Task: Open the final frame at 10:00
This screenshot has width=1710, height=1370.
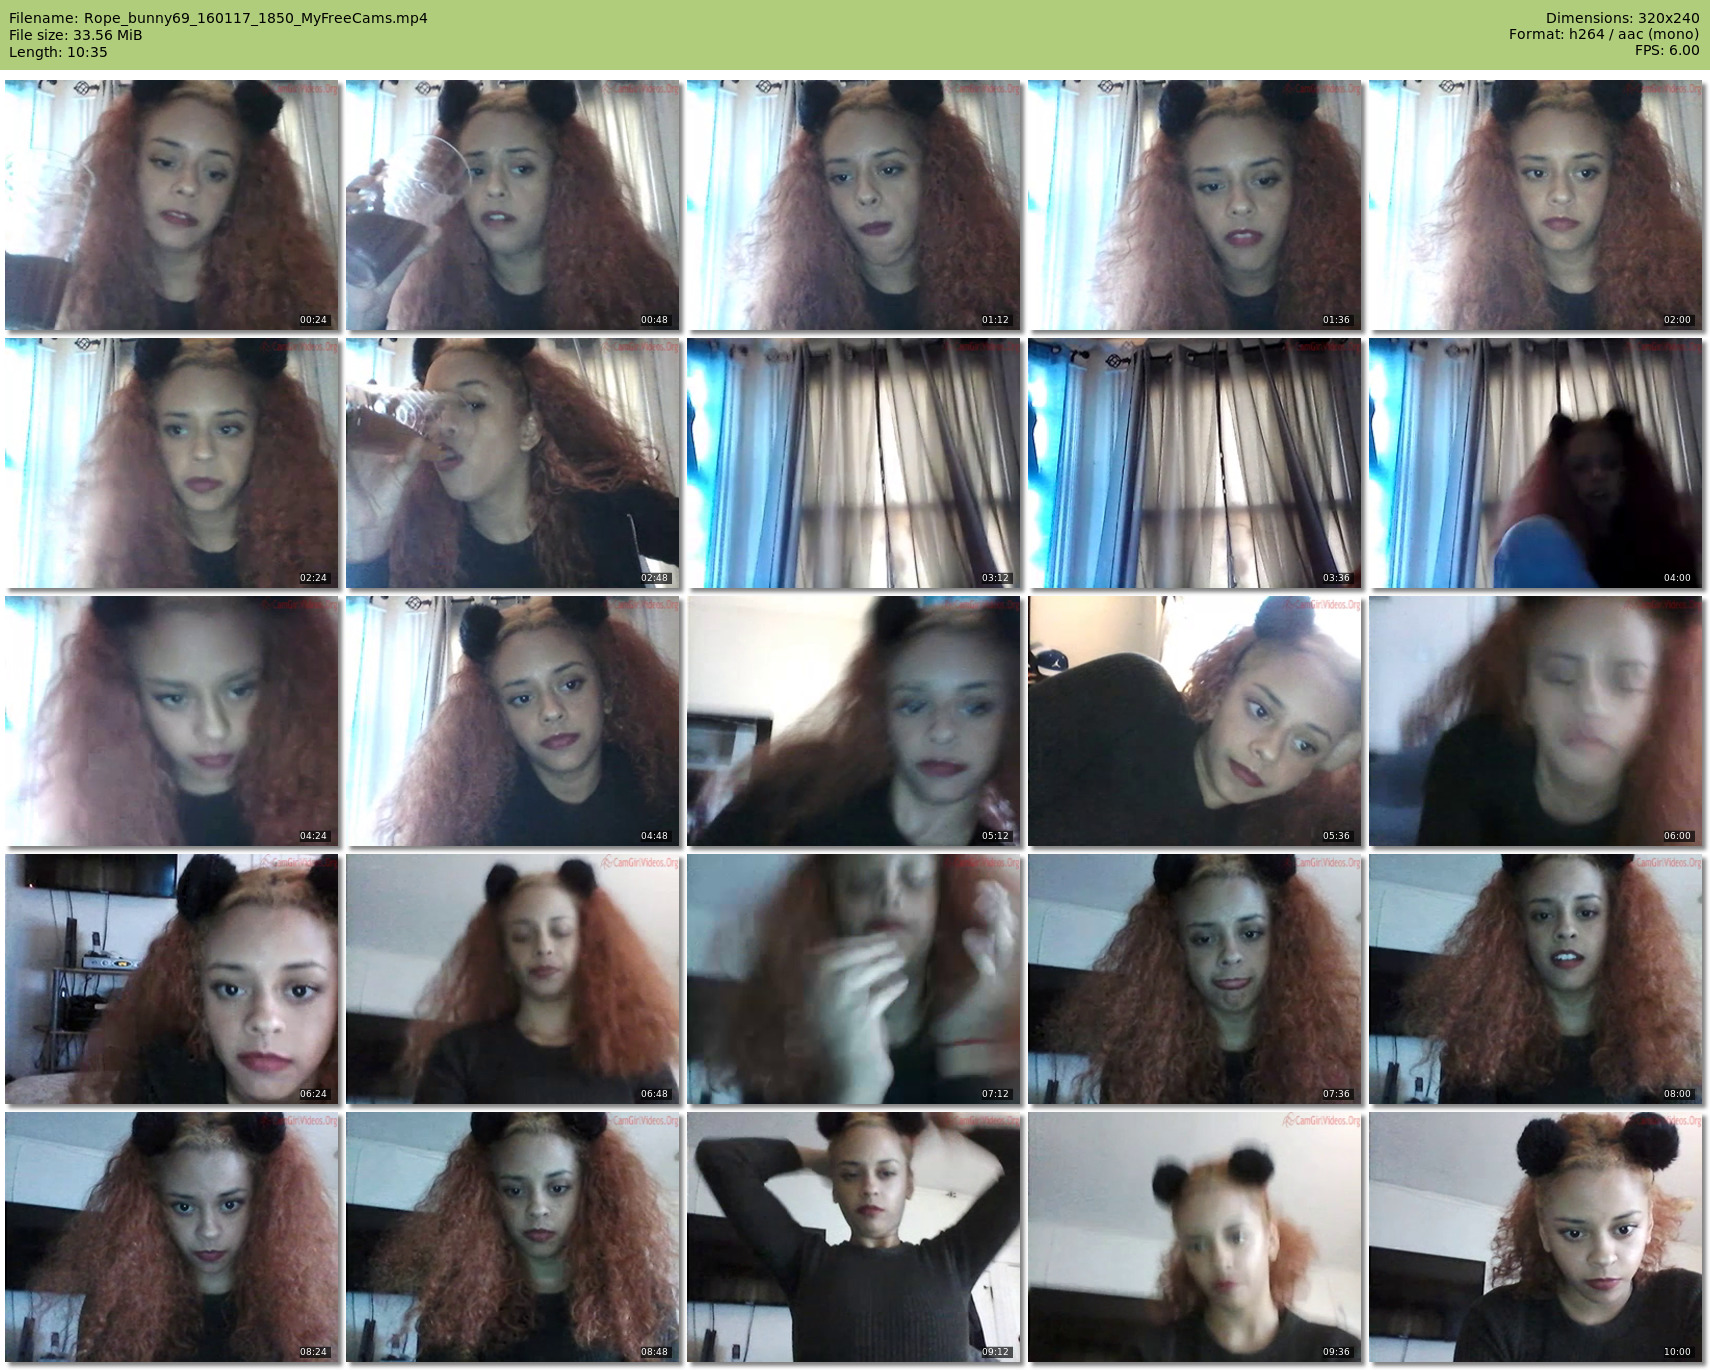Action: click(x=1536, y=1237)
